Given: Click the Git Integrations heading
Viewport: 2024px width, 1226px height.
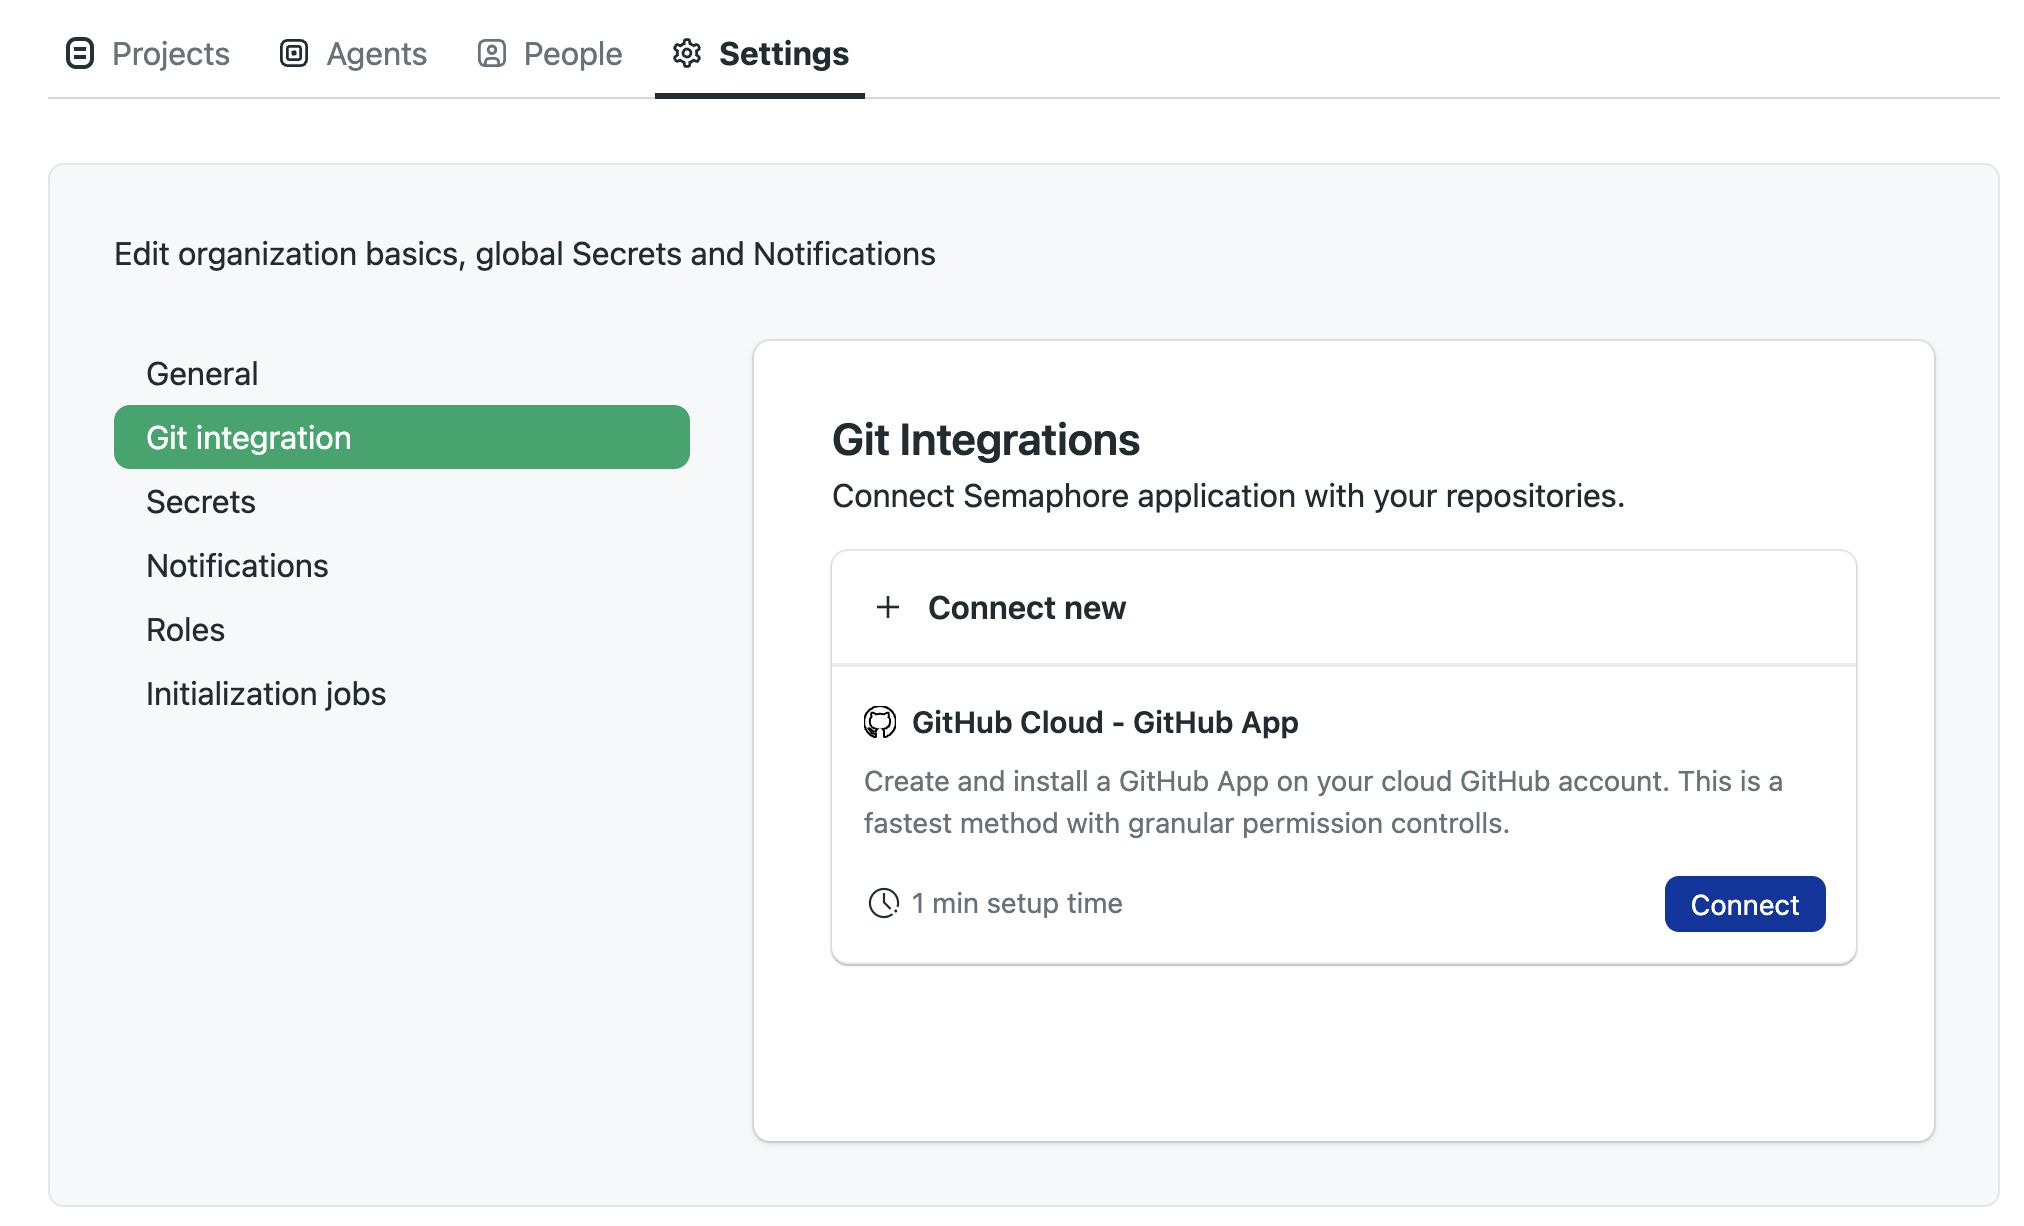Looking at the screenshot, I should pyautogui.click(x=986, y=440).
